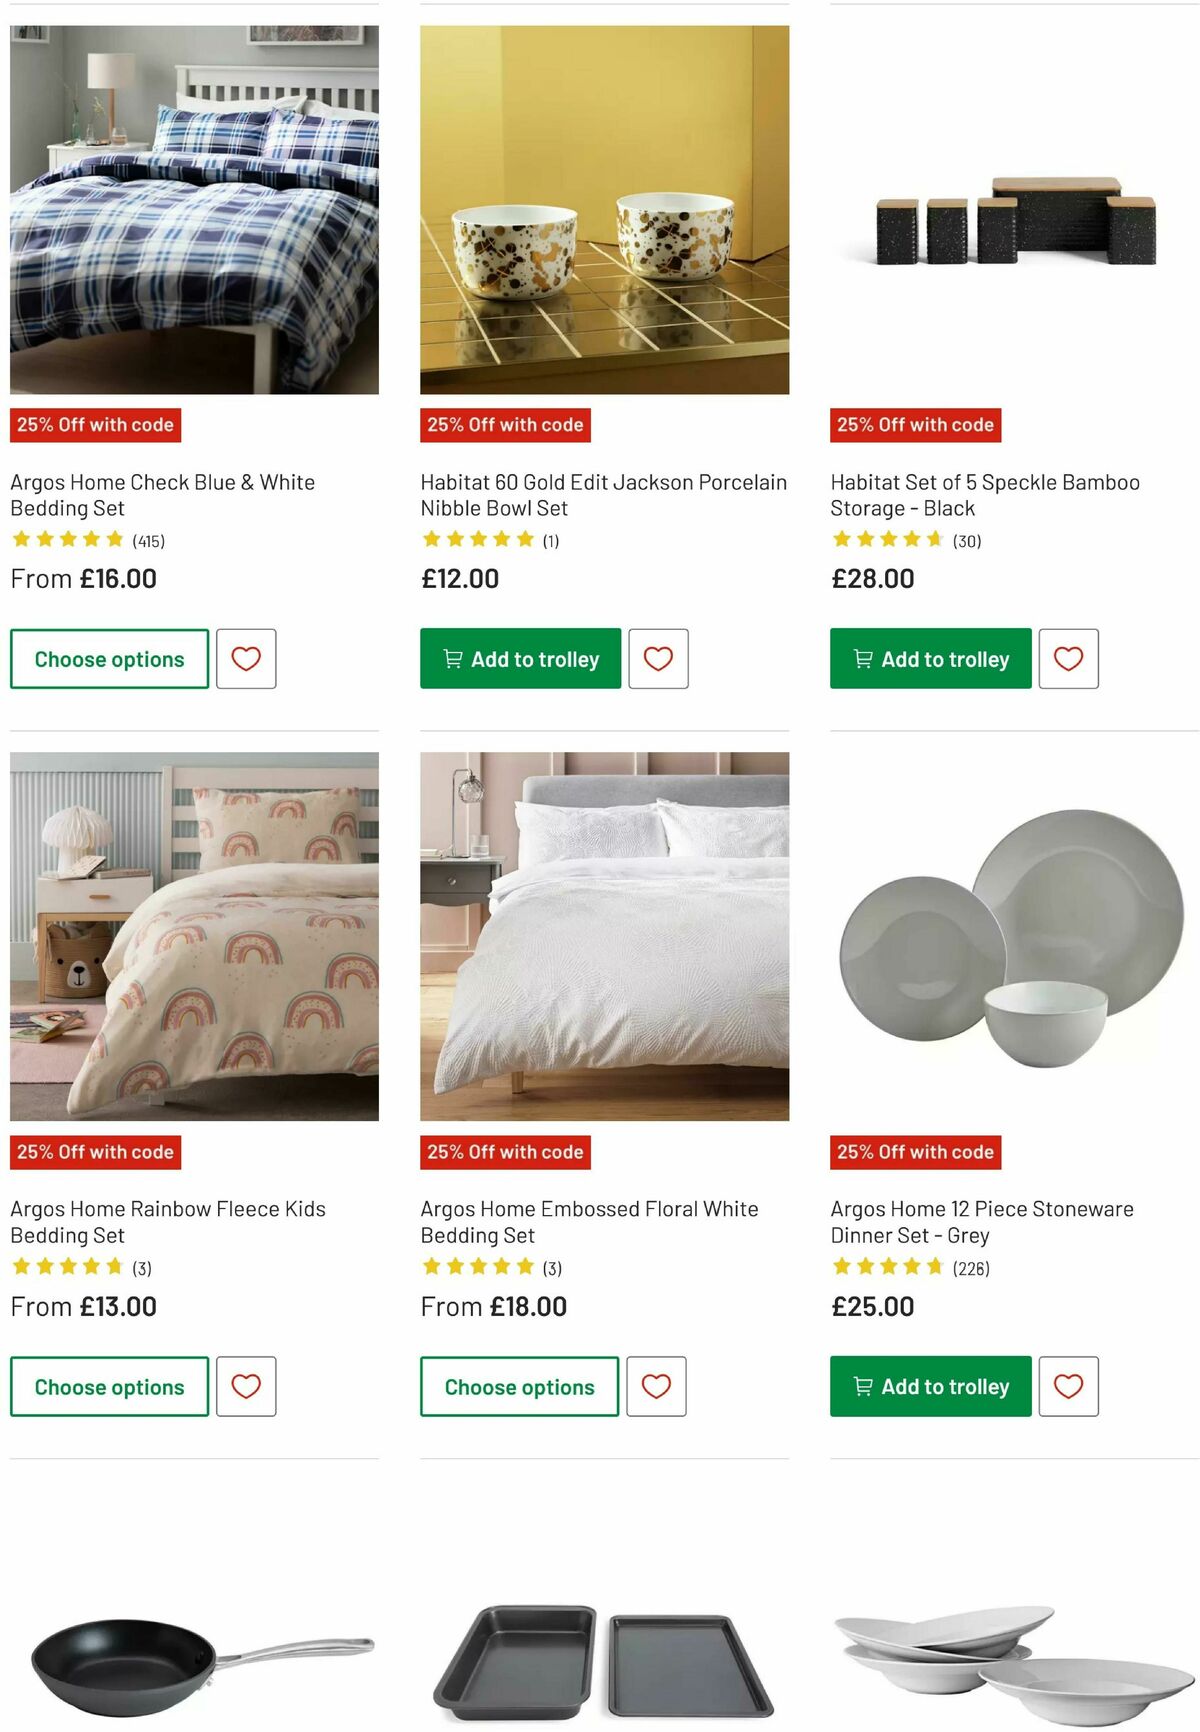Toggle wishlist heart for Rainbow Fleece Kids Bedding
The image size is (1200, 1732).
[x=246, y=1386]
